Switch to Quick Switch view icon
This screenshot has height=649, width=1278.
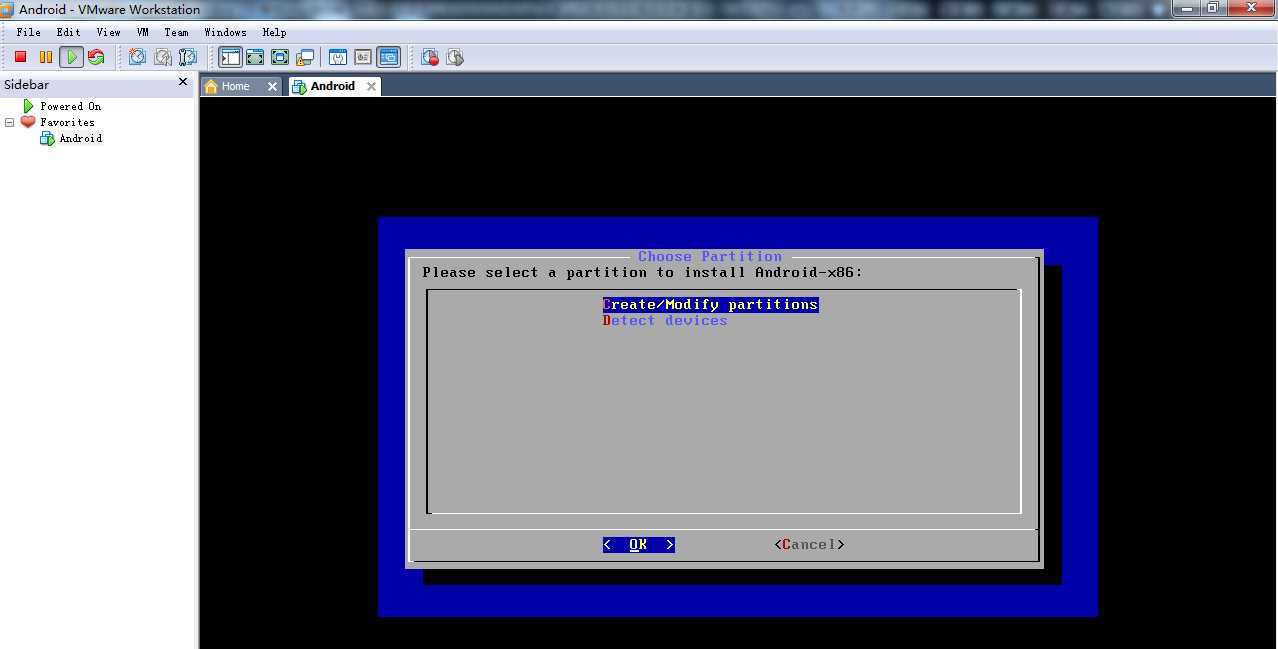tap(255, 57)
